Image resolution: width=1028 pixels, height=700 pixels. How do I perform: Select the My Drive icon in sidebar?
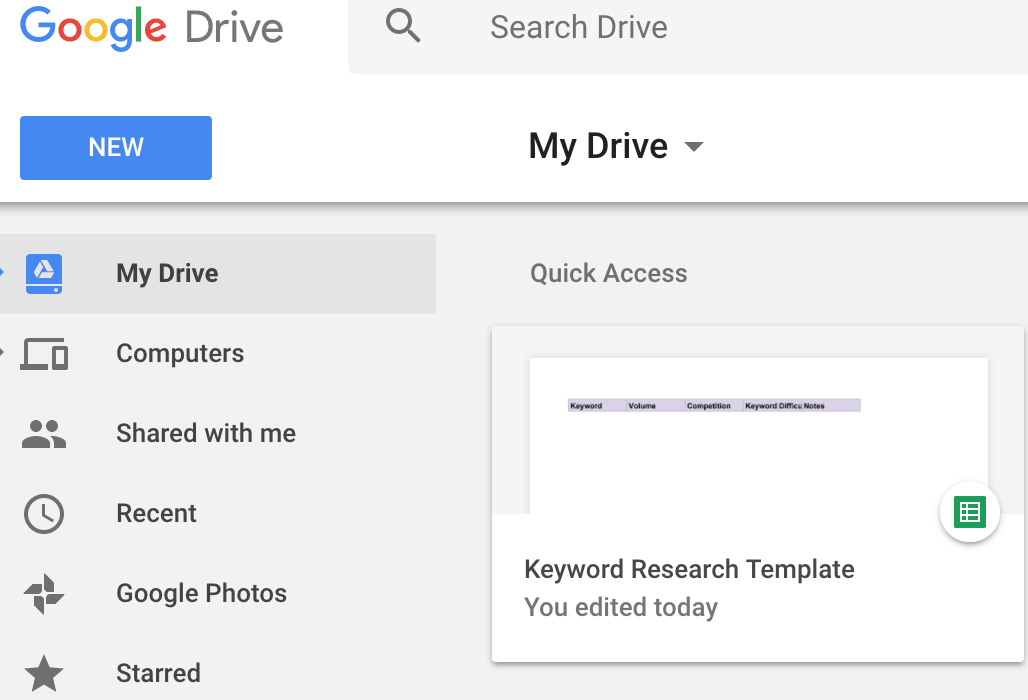(x=44, y=273)
